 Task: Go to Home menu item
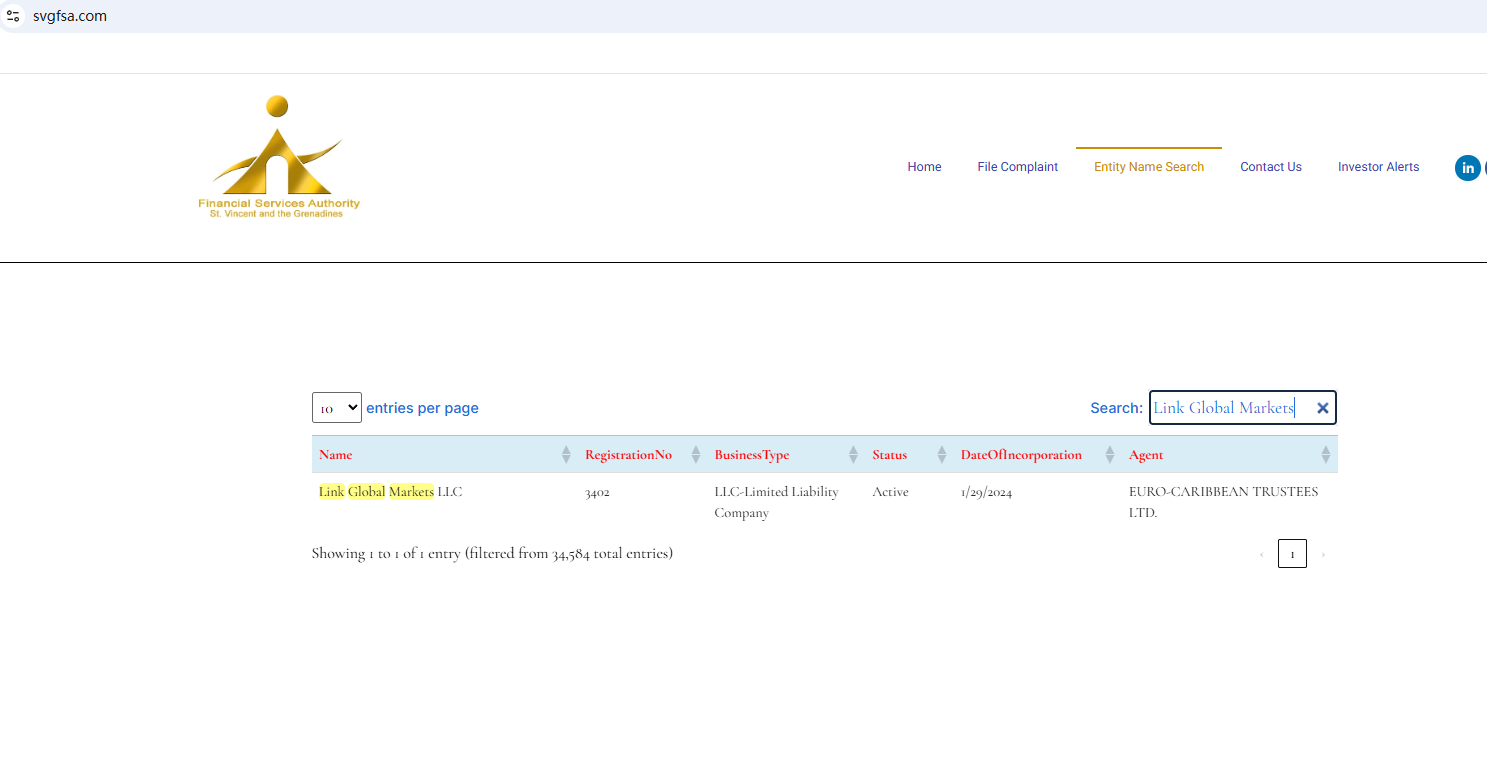[924, 167]
